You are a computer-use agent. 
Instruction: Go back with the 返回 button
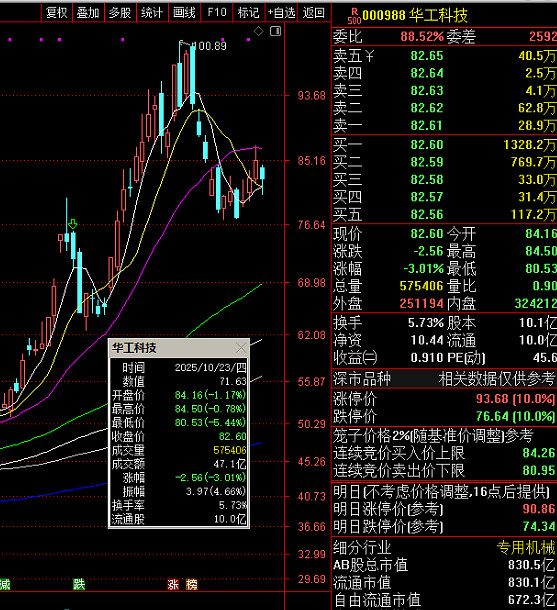click(x=314, y=13)
